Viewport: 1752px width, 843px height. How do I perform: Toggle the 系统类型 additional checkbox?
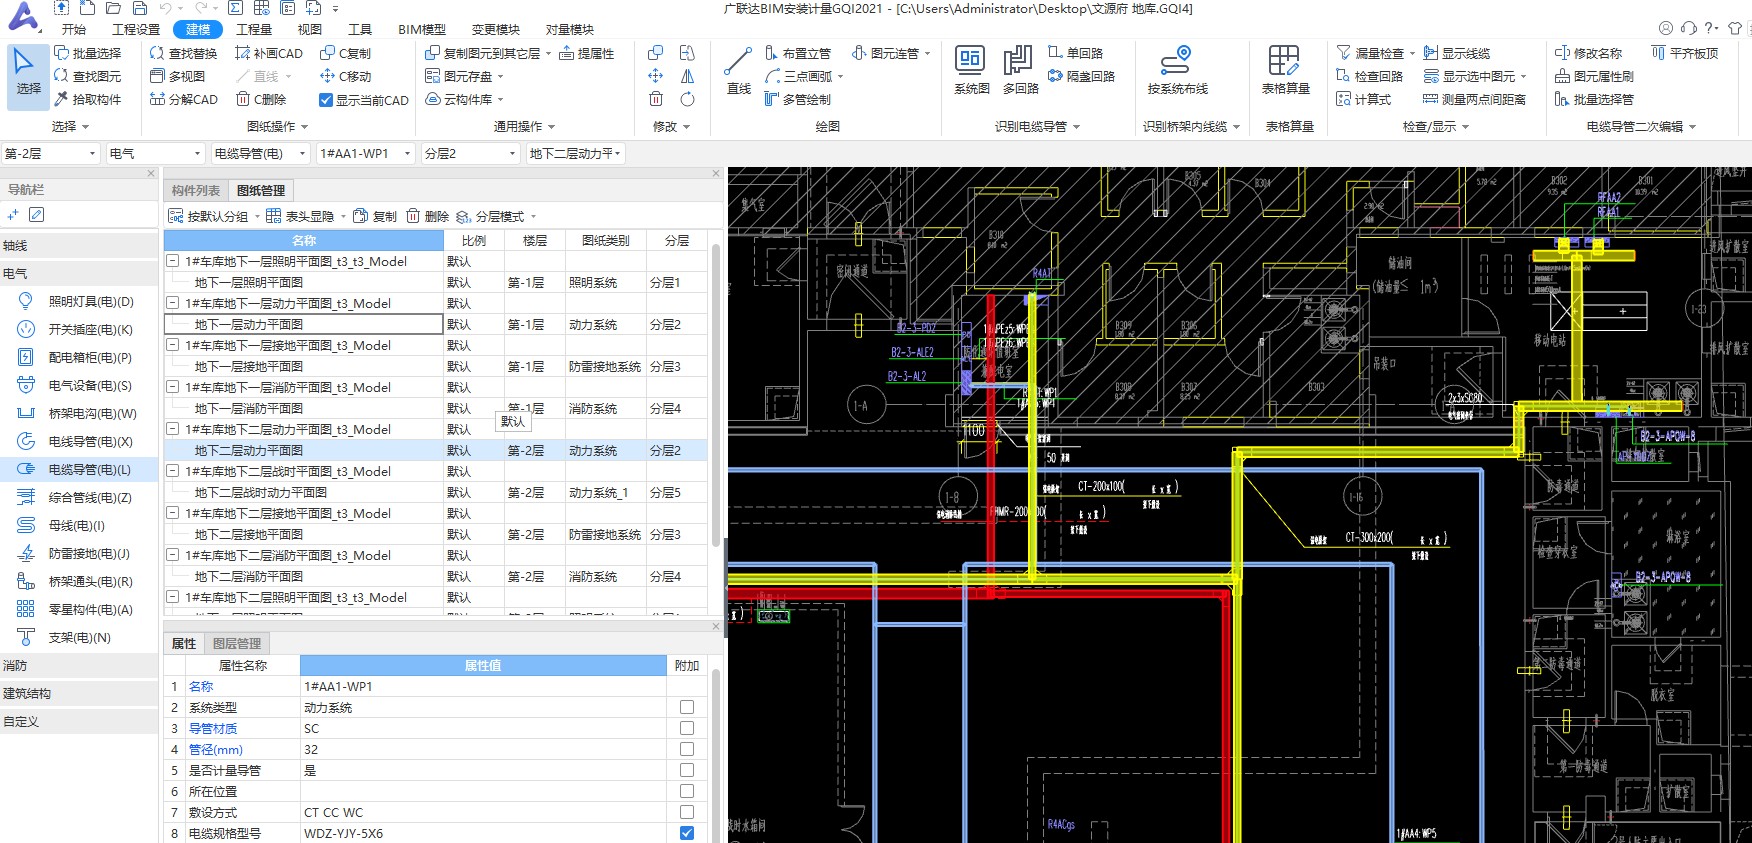coord(687,707)
